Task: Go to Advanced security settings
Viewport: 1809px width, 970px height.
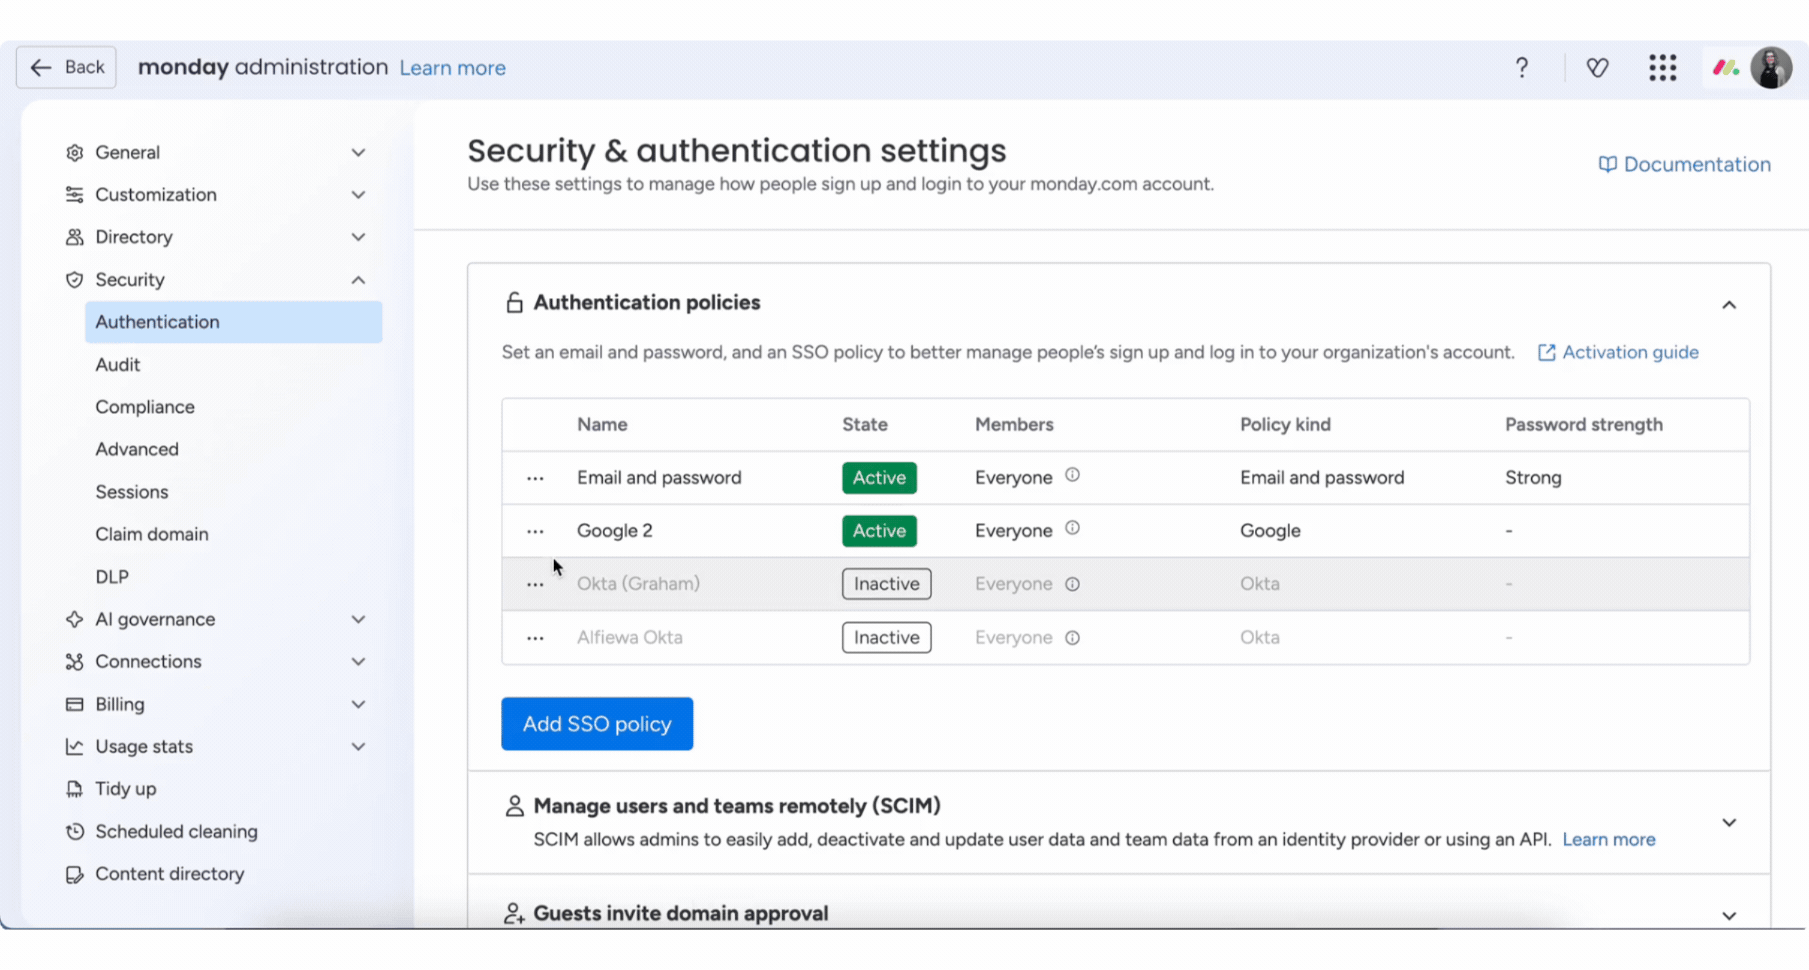Action: pos(137,449)
